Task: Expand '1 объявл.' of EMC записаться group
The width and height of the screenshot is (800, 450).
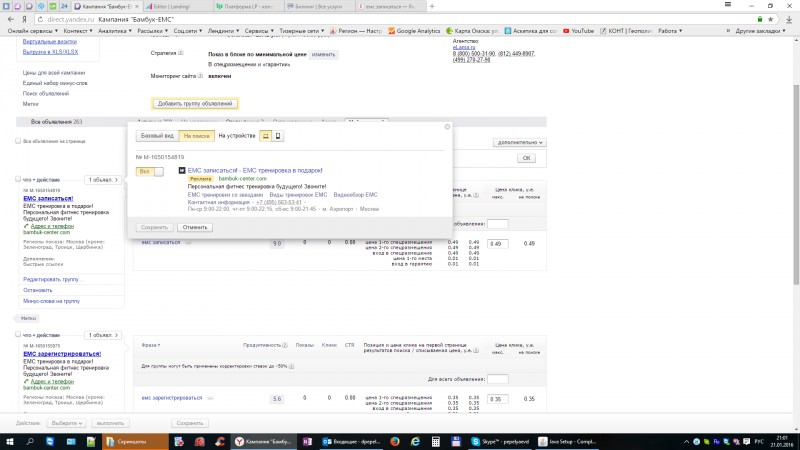Action: pyautogui.click(x=103, y=180)
